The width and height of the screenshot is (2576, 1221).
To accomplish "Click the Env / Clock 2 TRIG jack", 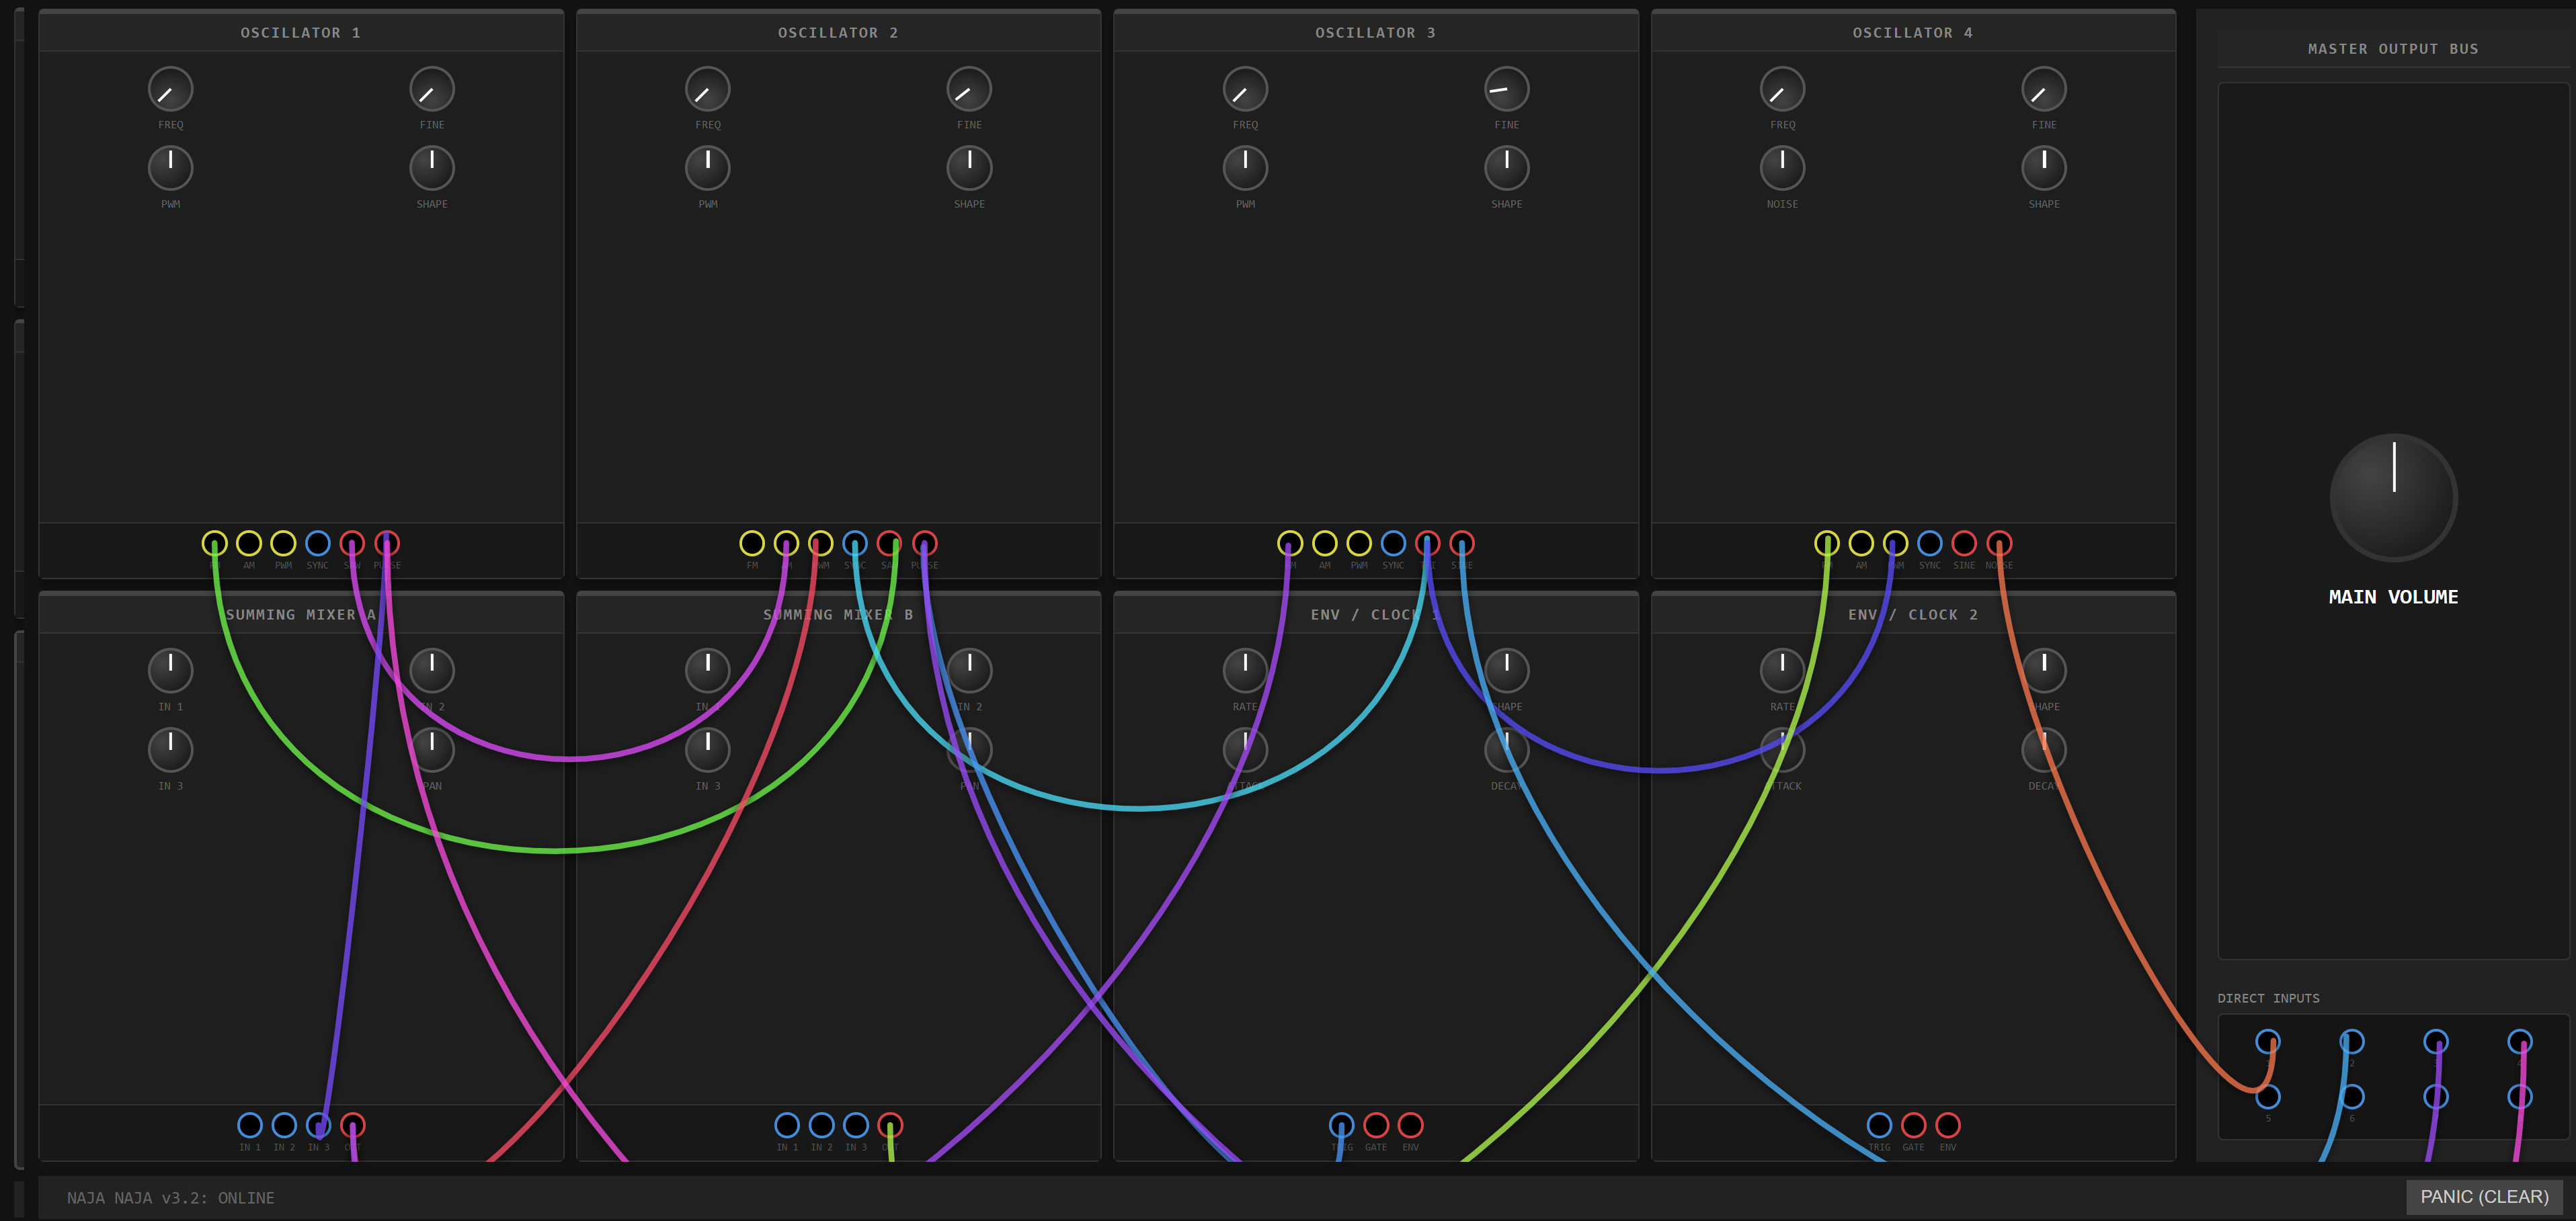I will [x=1880, y=1125].
